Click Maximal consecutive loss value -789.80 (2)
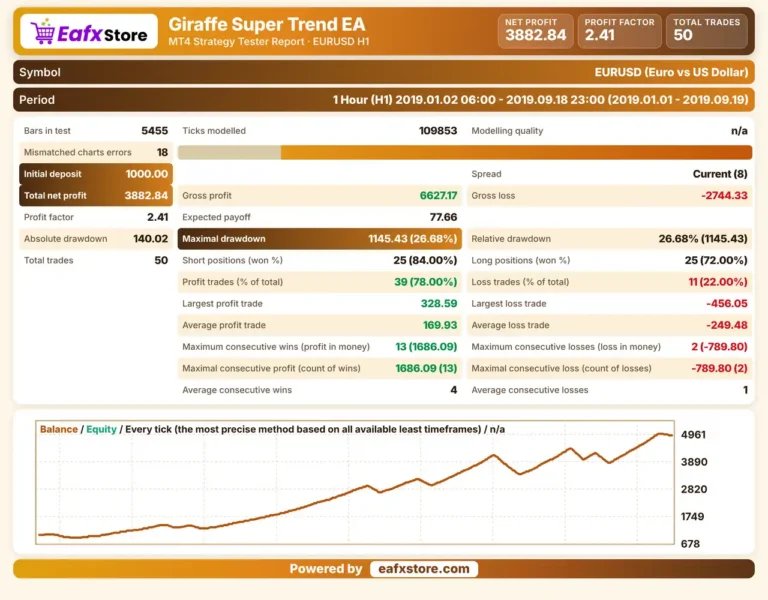768x600 pixels. click(720, 368)
